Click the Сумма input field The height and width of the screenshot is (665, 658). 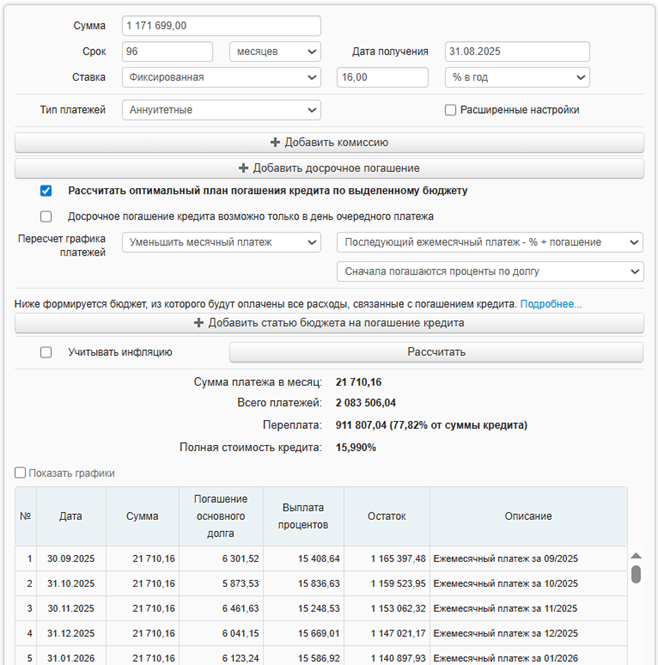click(x=221, y=26)
